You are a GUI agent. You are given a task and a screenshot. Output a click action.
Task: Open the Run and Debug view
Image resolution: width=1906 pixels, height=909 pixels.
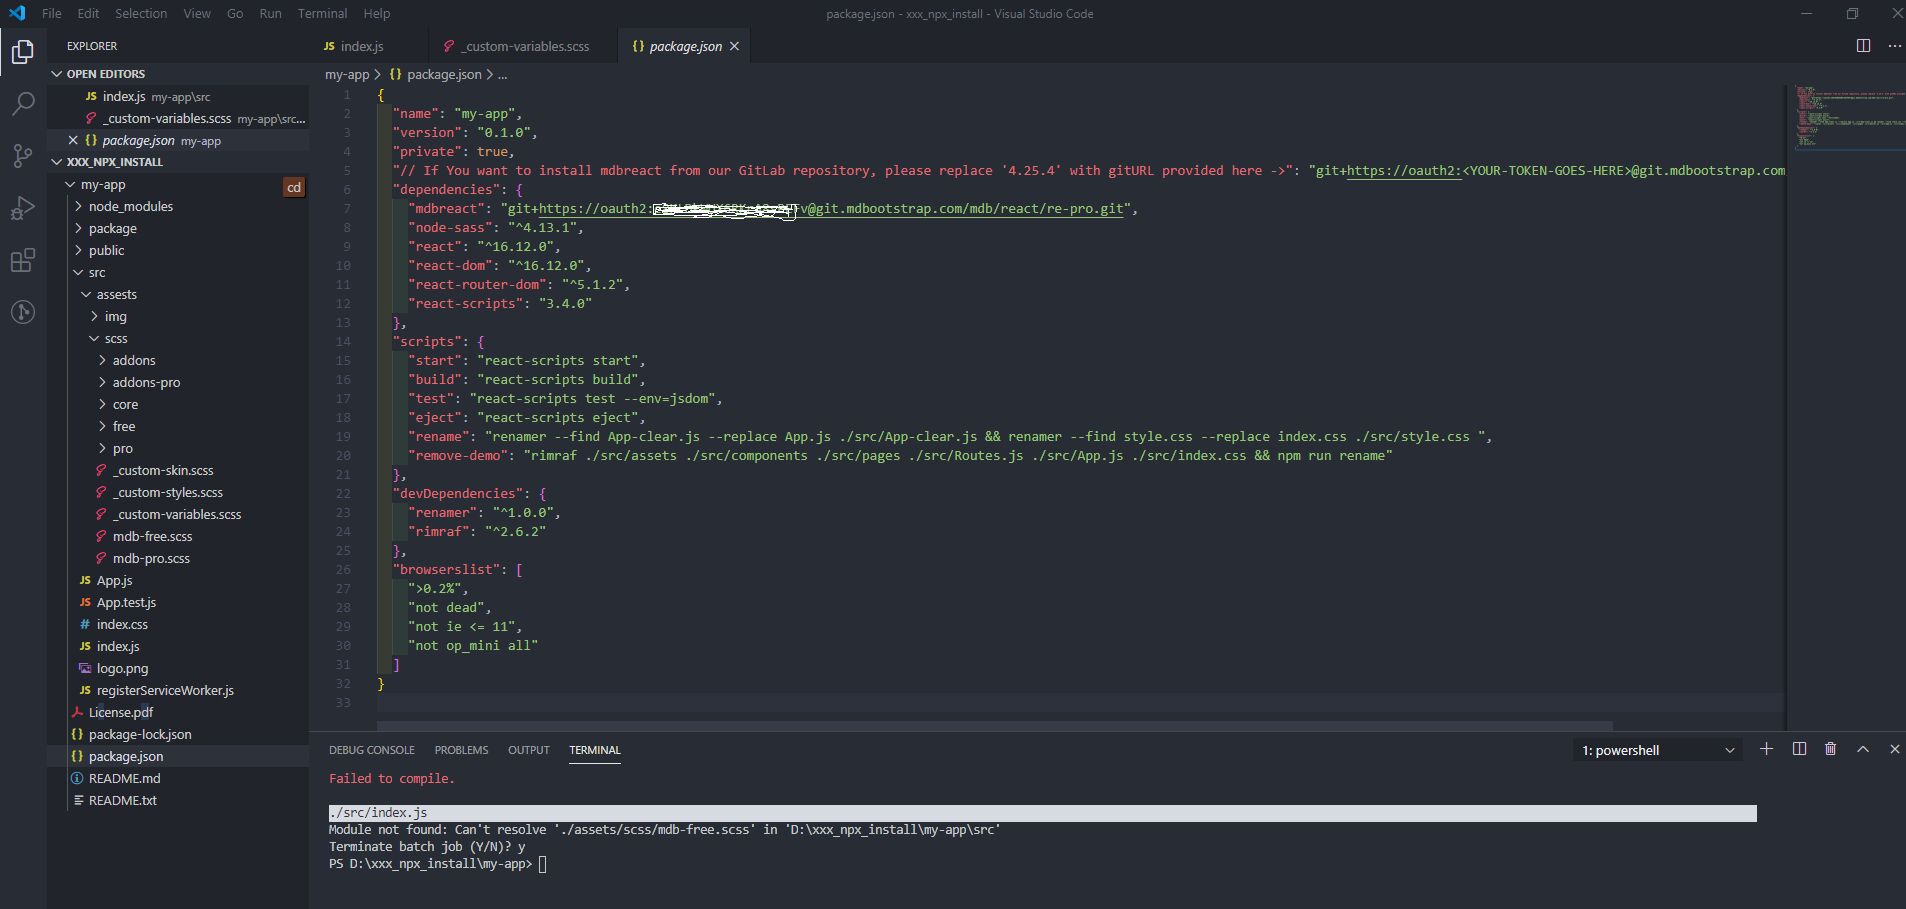[22, 208]
